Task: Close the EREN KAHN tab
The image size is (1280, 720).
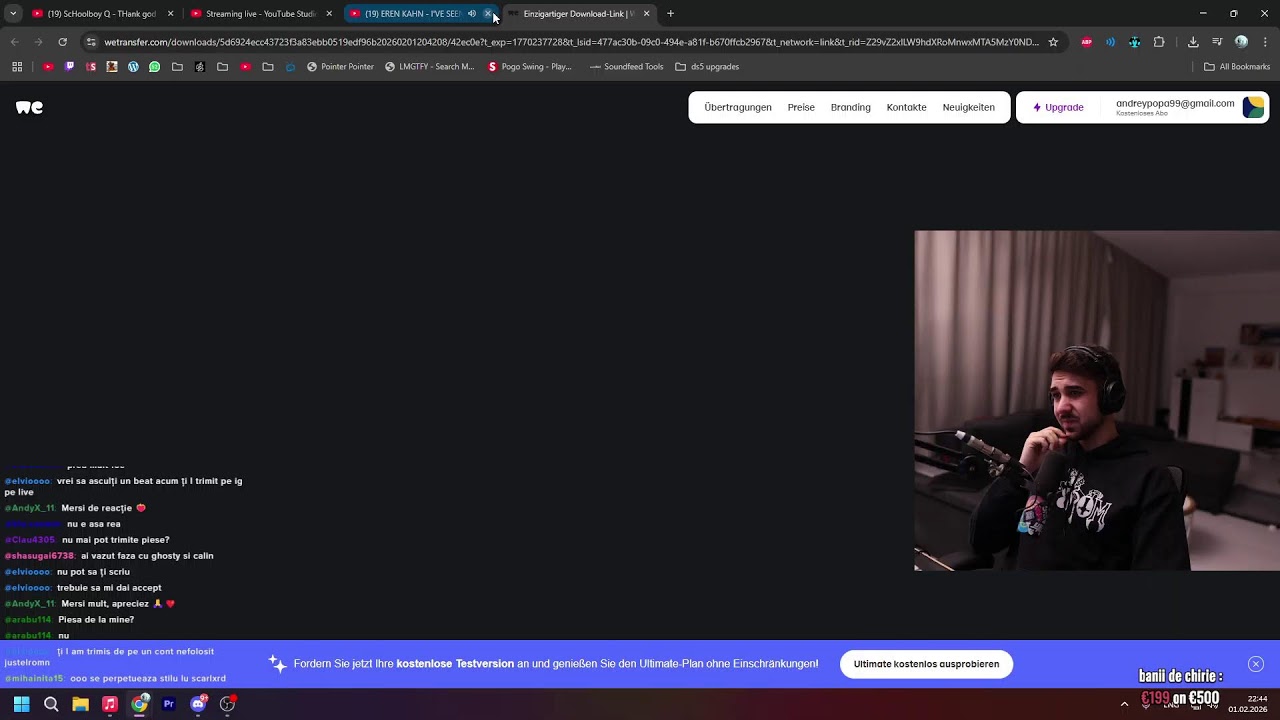Action: pyautogui.click(x=488, y=14)
